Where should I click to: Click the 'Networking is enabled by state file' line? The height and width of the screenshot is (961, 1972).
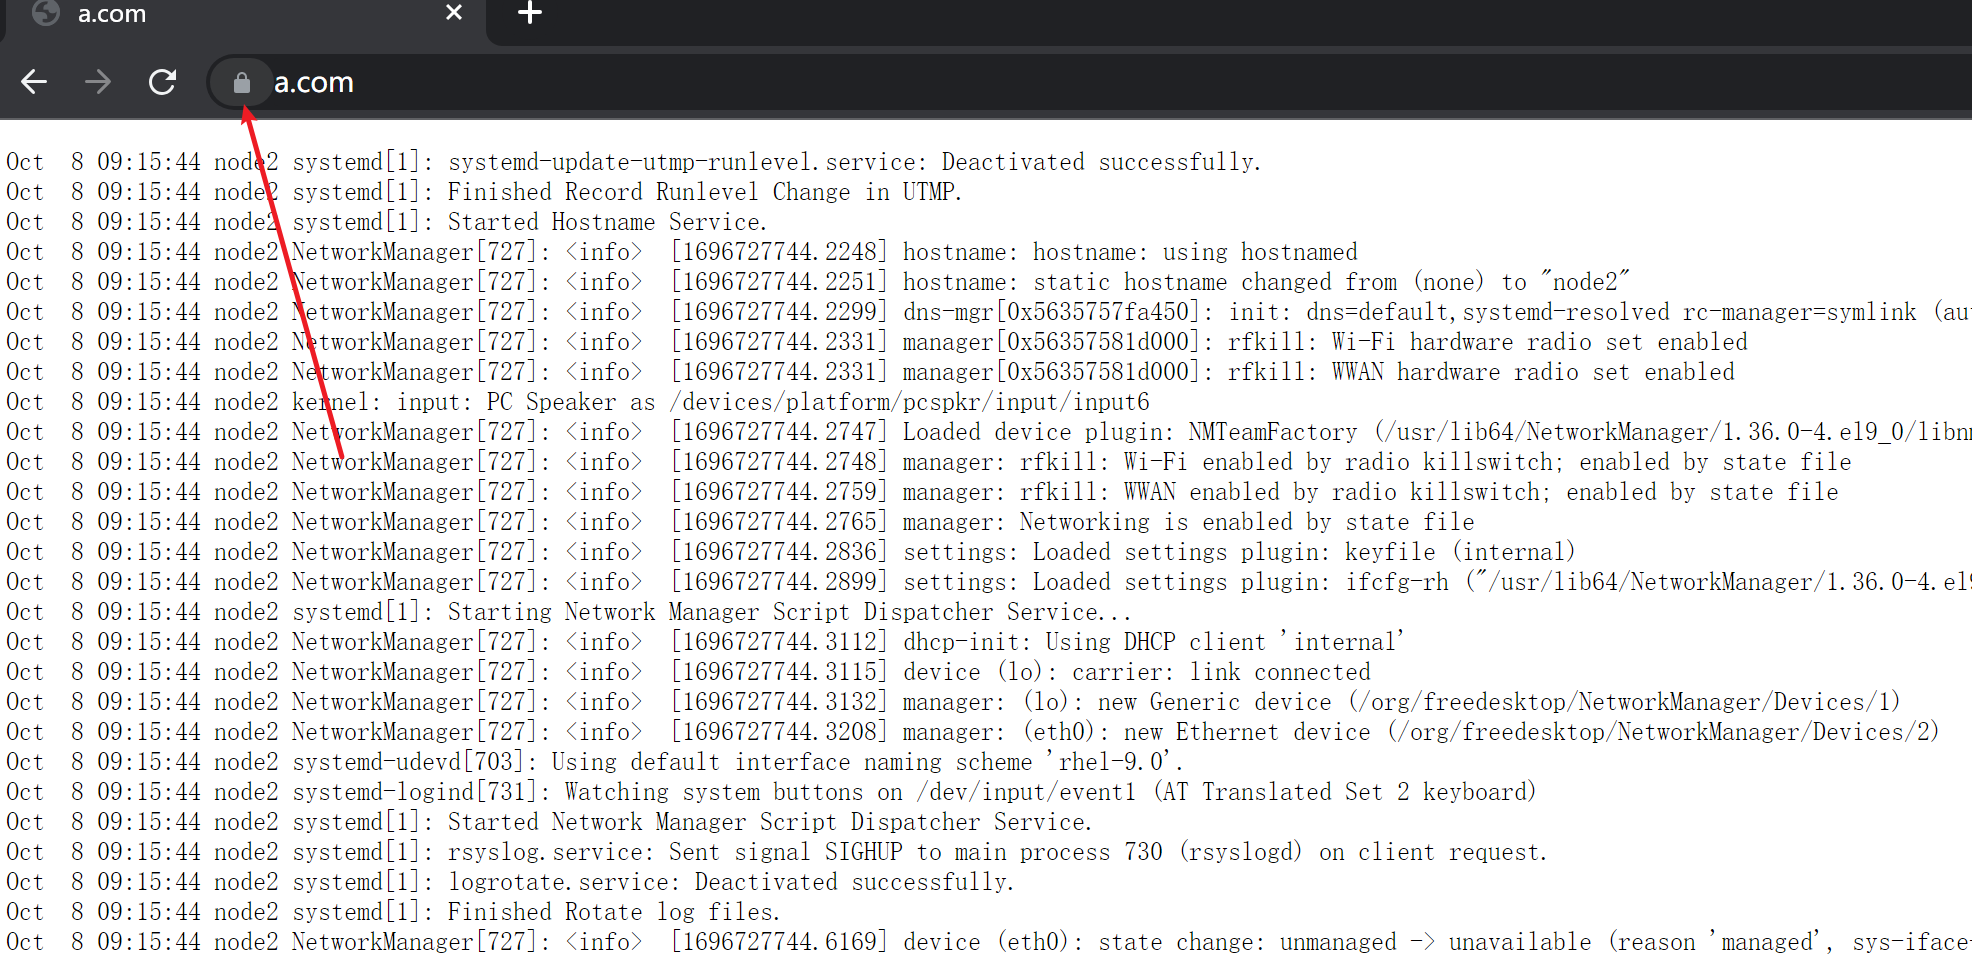[x=1246, y=522]
